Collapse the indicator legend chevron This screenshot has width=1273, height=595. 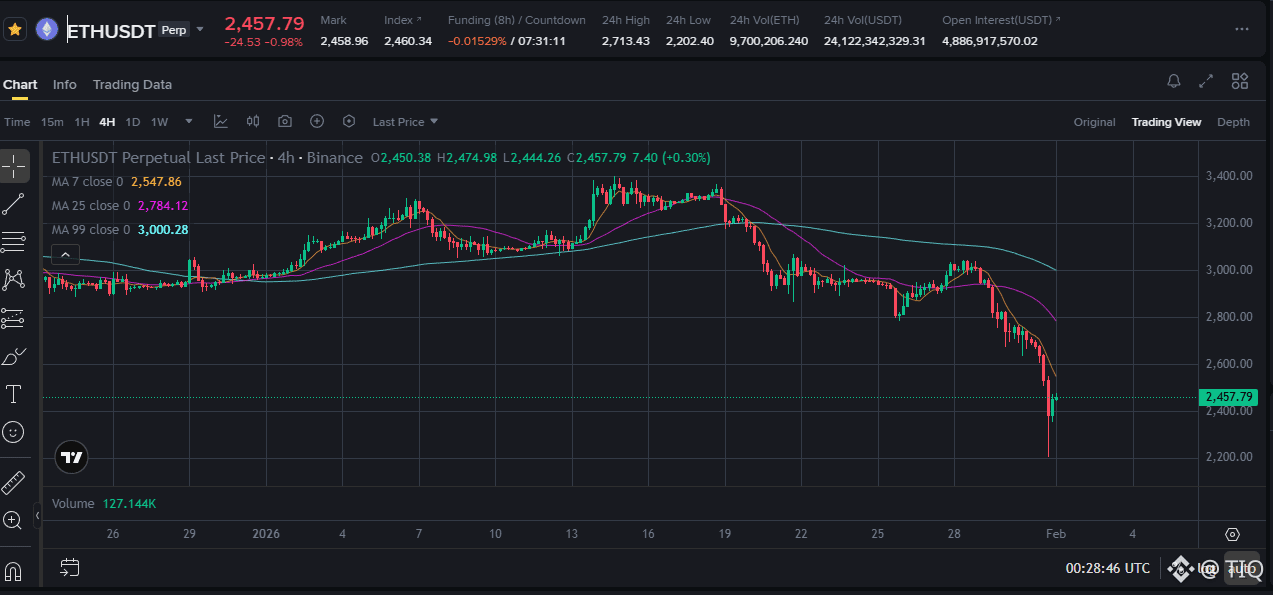point(64,255)
